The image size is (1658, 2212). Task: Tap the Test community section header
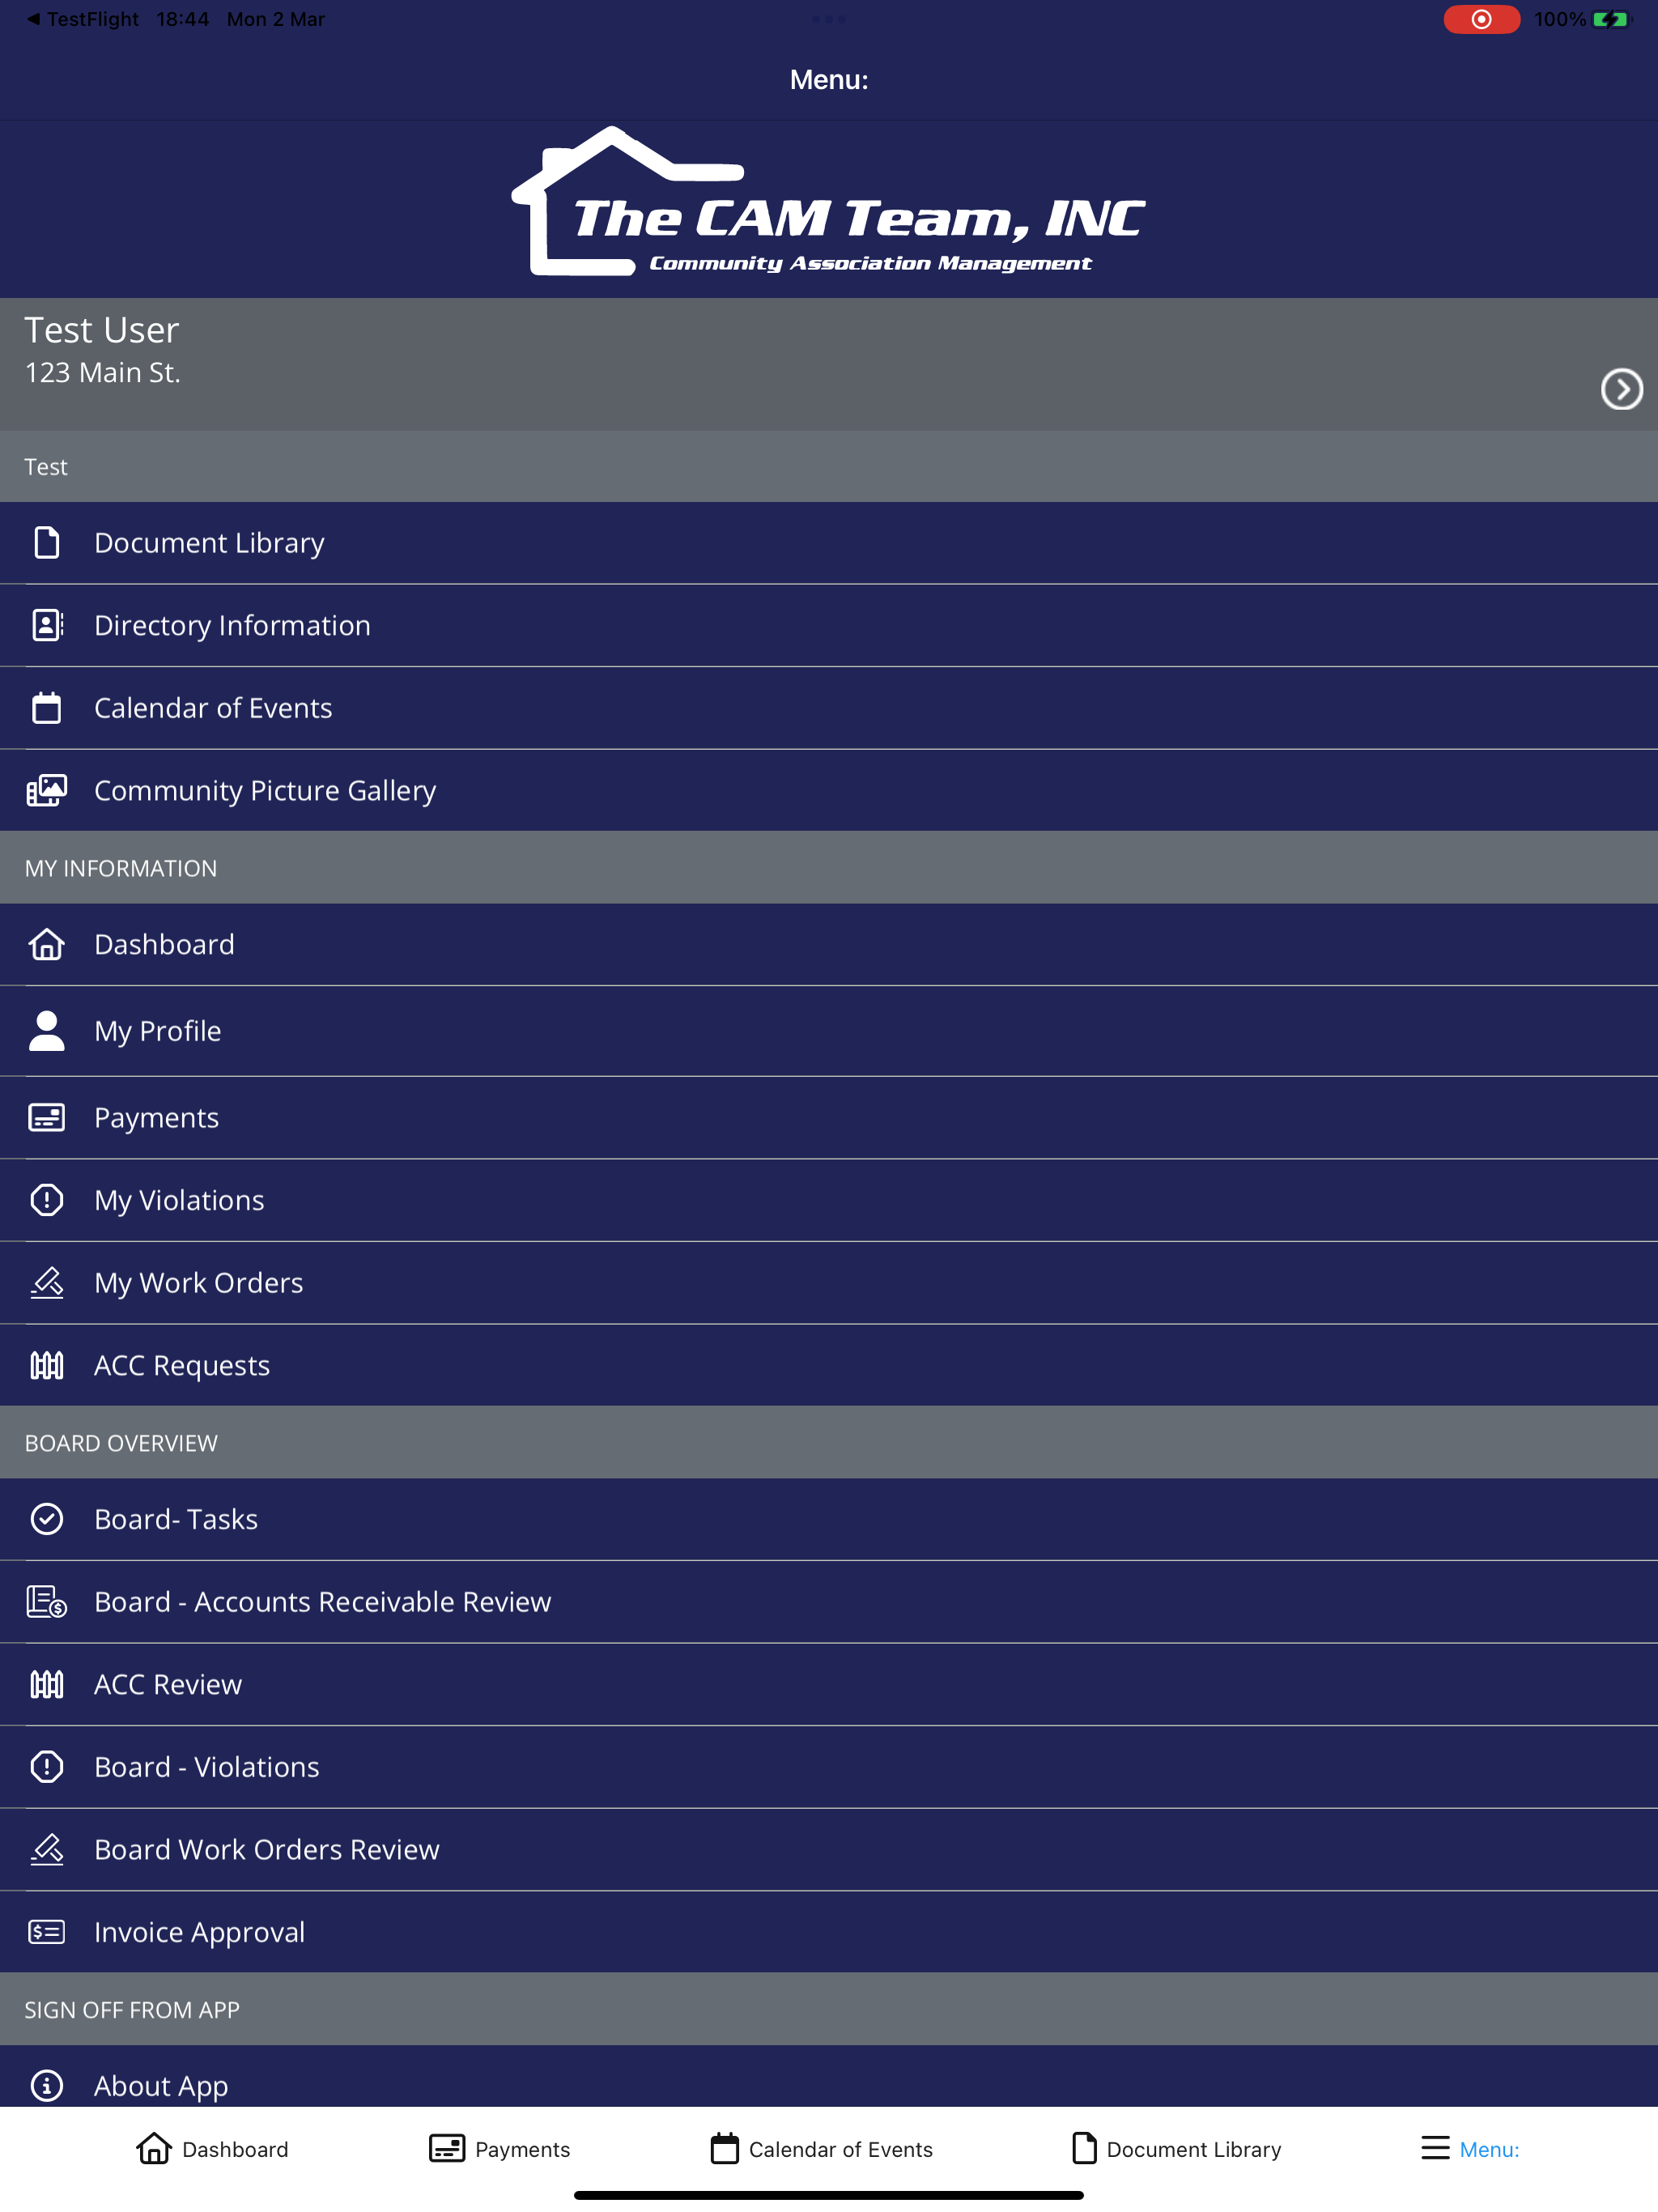tap(829, 467)
